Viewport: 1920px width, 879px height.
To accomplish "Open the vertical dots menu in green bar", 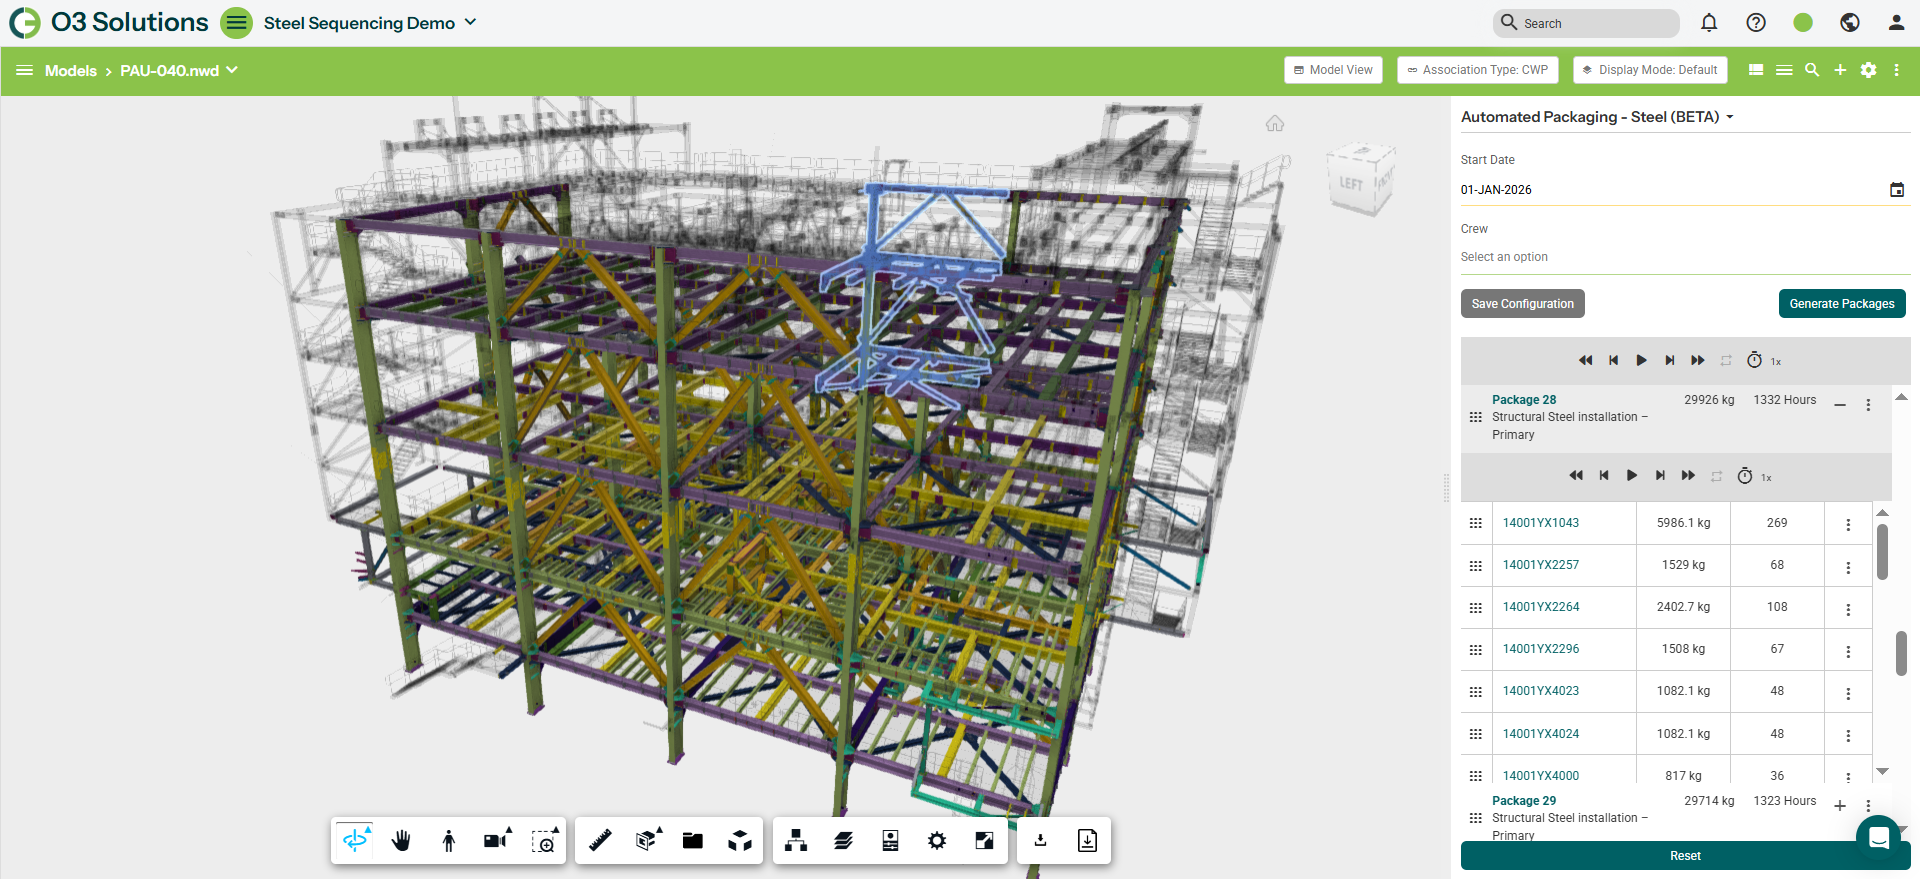I will pyautogui.click(x=1896, y=70).
